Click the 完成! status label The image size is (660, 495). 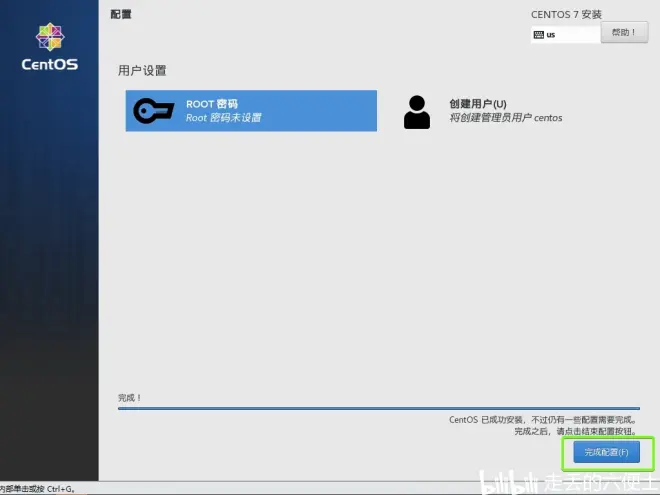coord(129,397)
